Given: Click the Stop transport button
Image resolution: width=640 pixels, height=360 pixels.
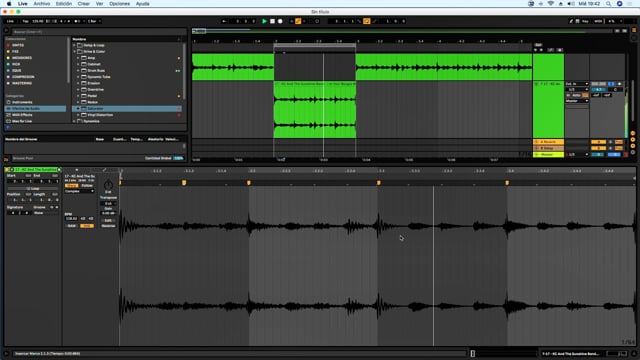Looking at the screenshot, I should click(x=272, y=21).
